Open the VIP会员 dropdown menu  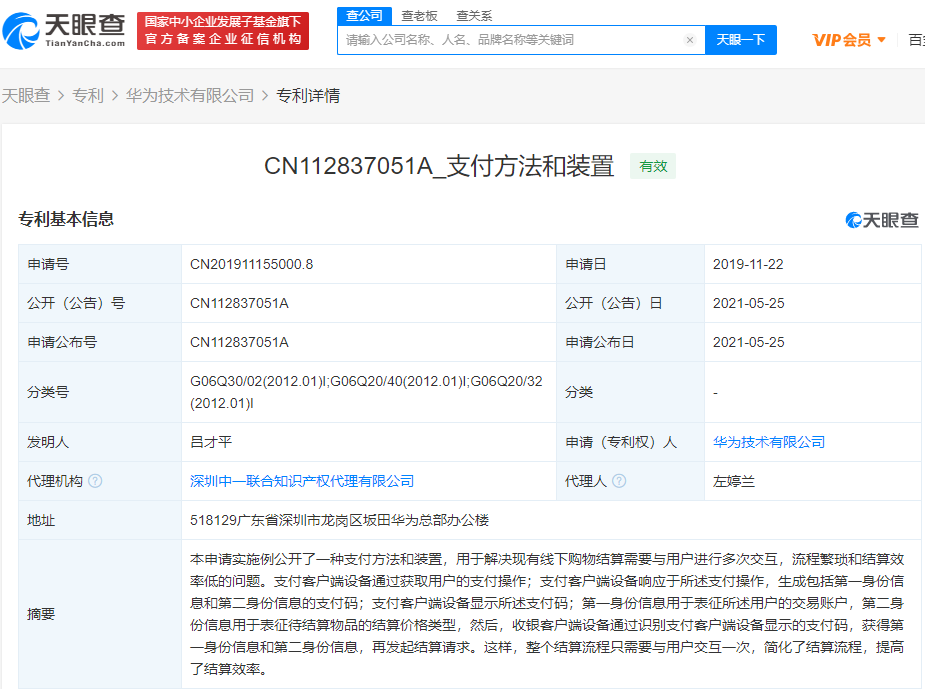pyautogui.click(x=849, y=40)
